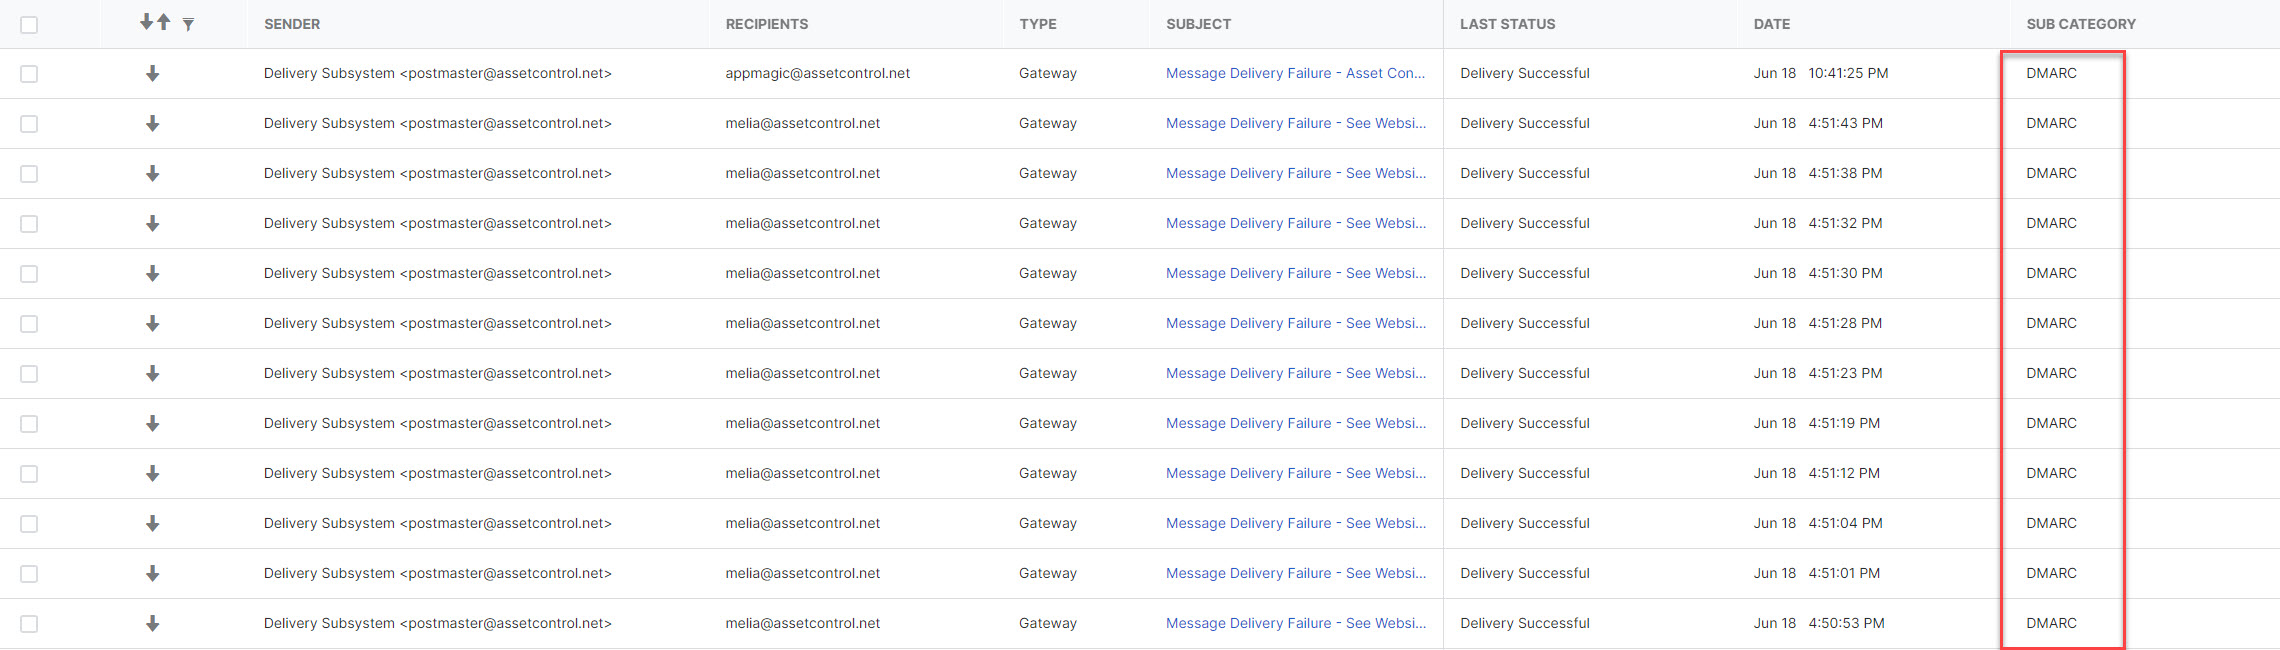Image resolution: width=2280 pixels, height=650 pixels.
Task: Click the direction sort arrows in header
Action: (155, 22)
